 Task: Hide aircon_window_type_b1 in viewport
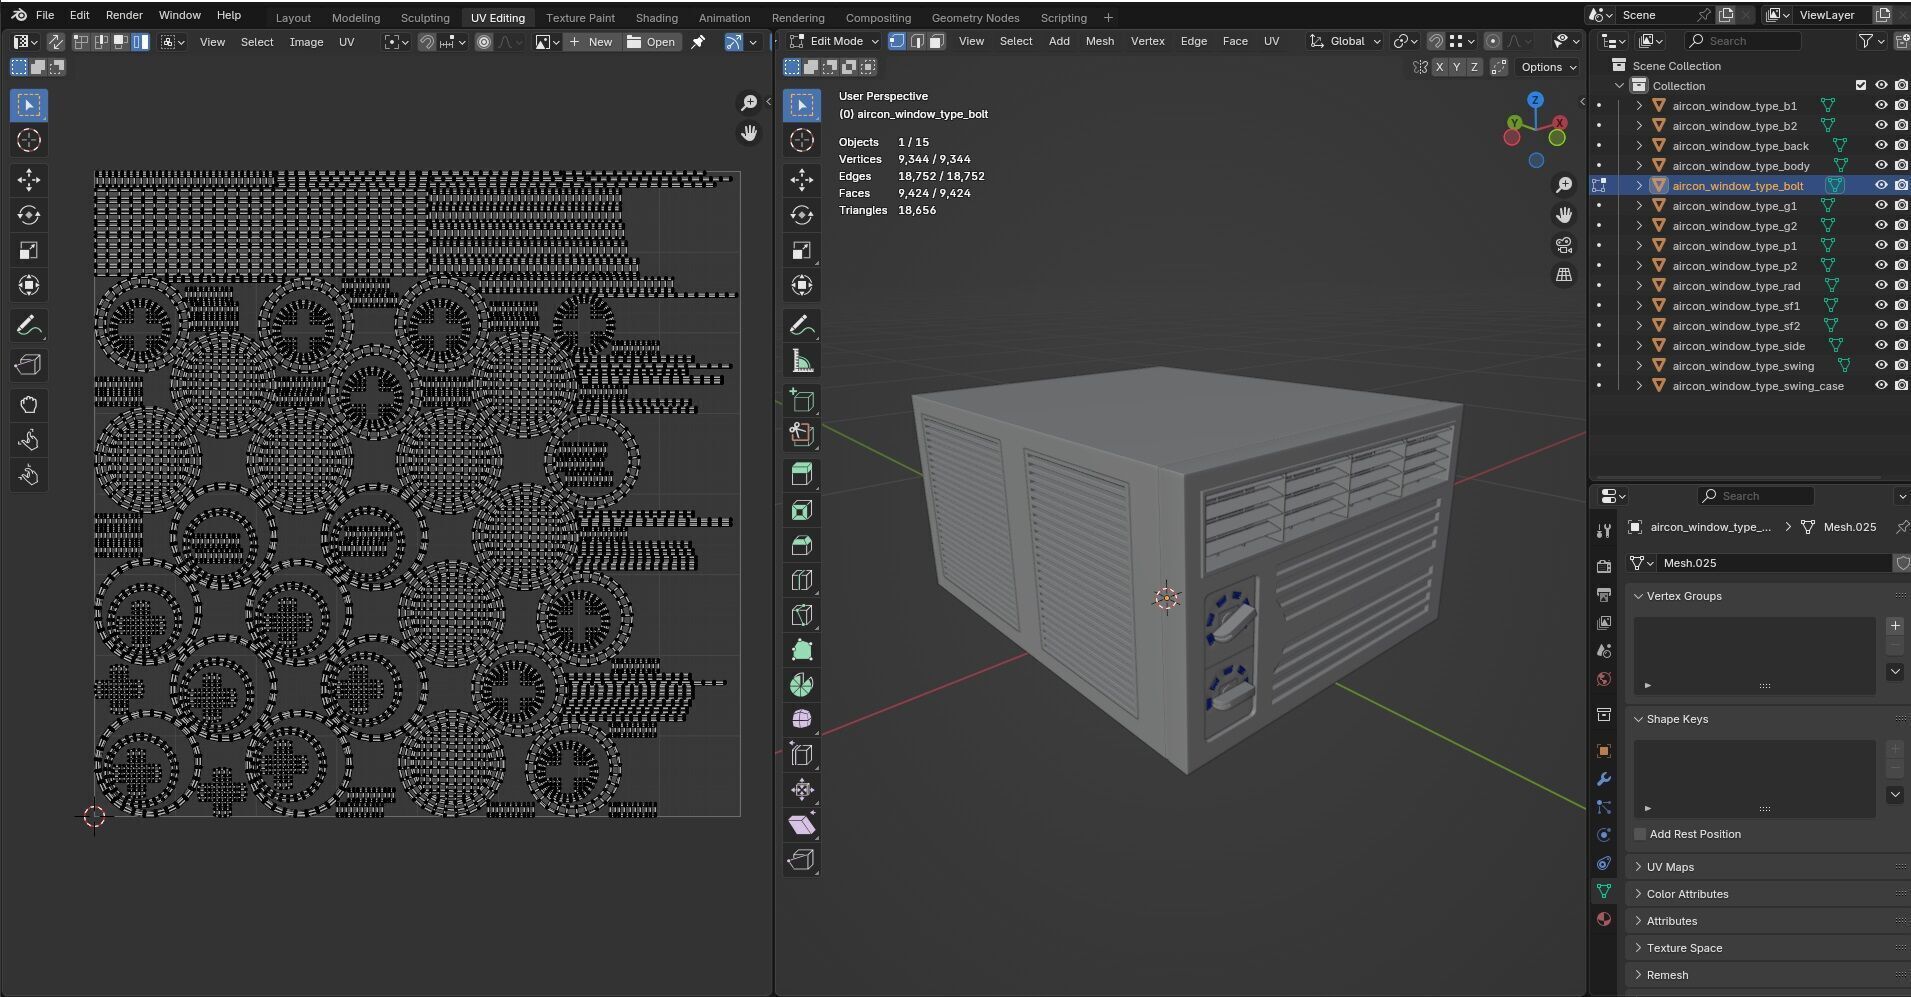[1881, 105]
